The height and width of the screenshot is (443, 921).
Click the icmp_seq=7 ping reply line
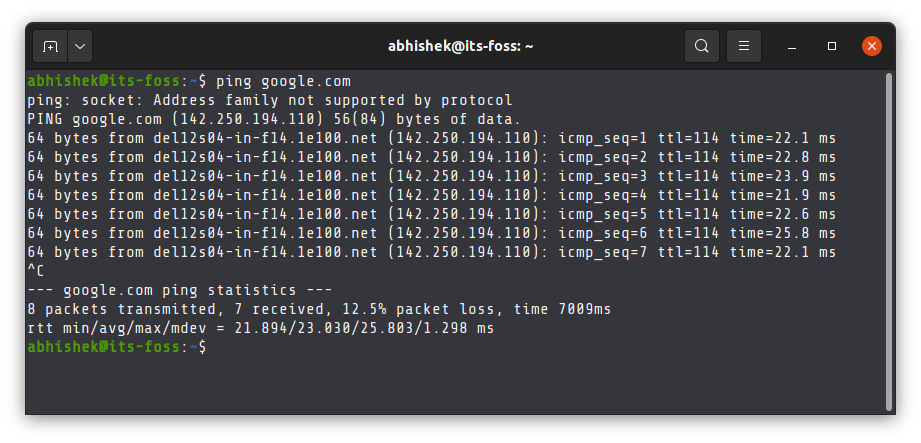click(x=431, y=252)
